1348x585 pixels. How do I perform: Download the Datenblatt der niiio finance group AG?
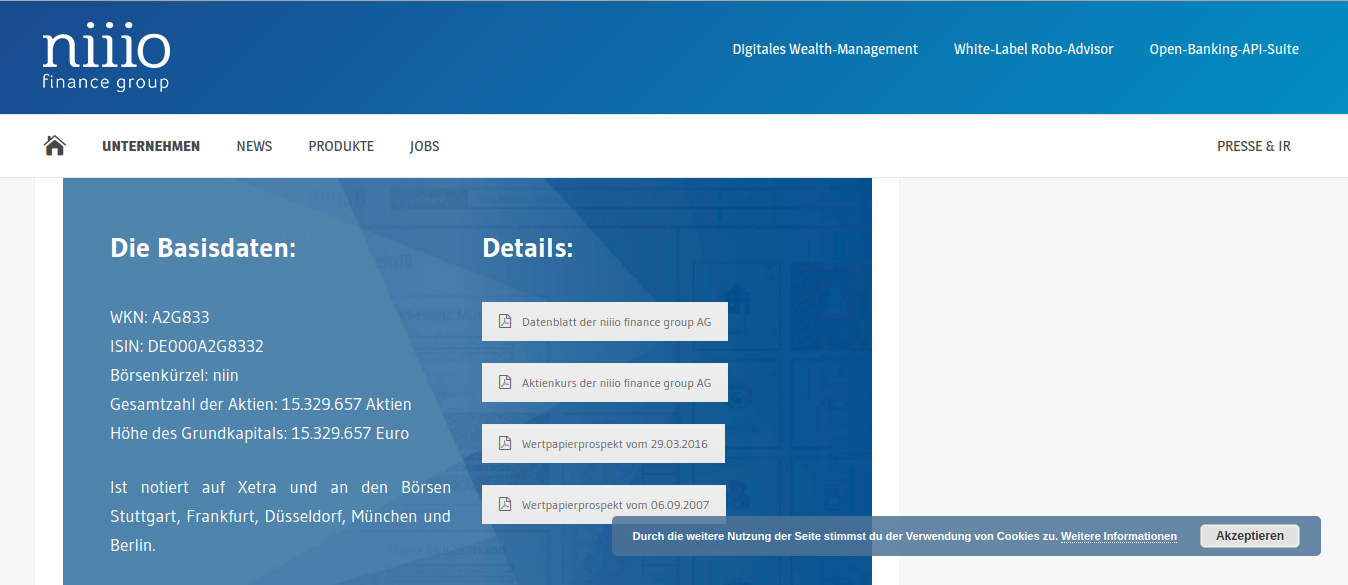click(x=618, y=321)
